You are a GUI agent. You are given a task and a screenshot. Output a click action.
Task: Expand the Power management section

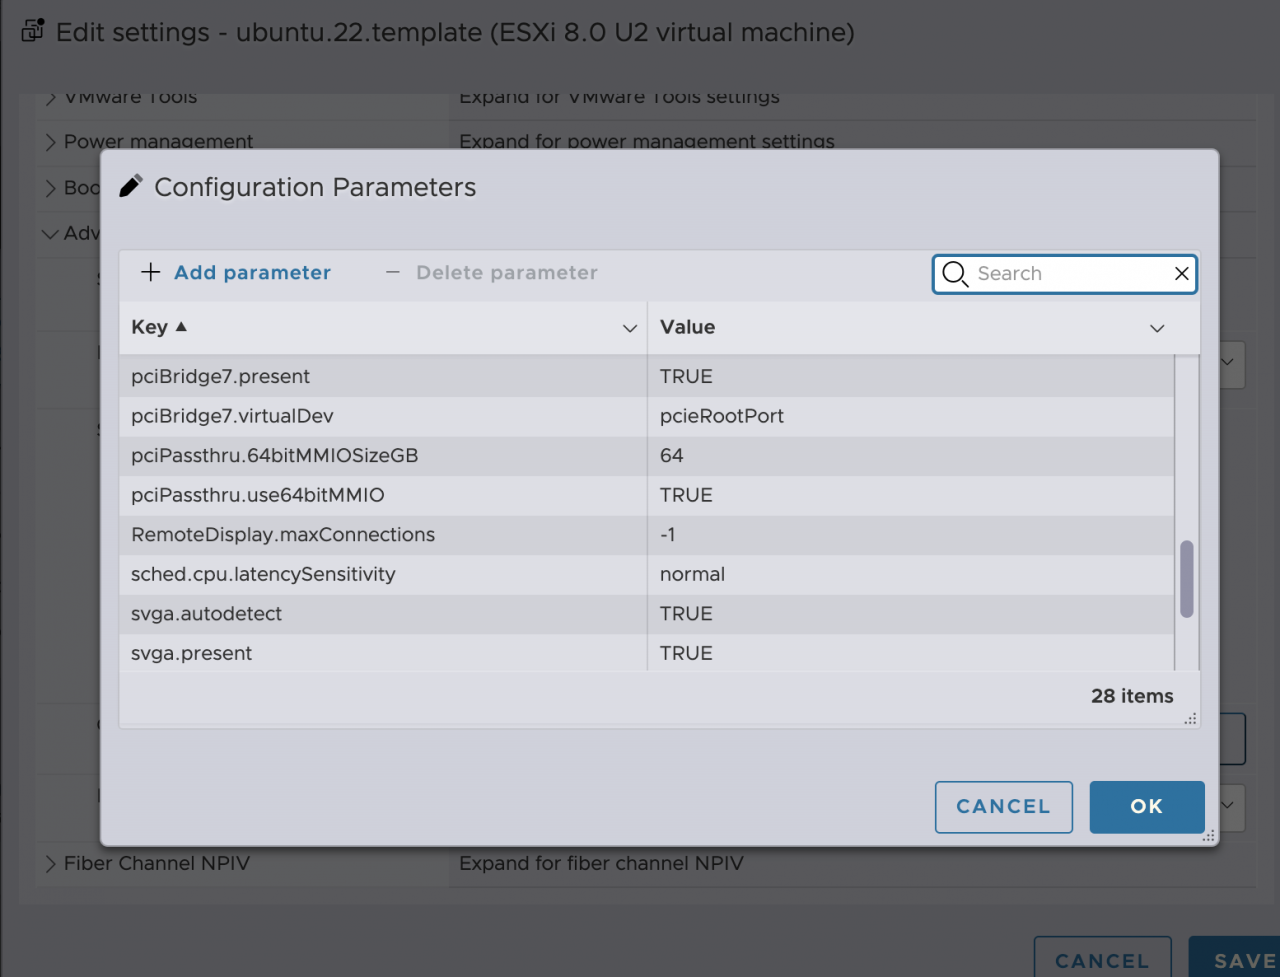50,142
